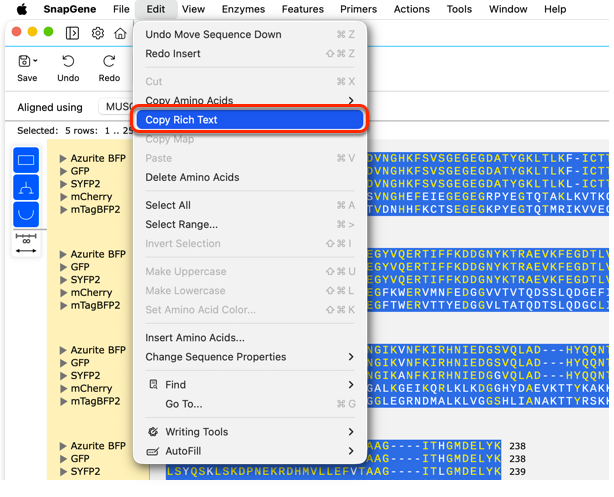Screen dimensions: 614x497
Task: Open Writing Tools submenu
Action: click(x=250, y=432)
